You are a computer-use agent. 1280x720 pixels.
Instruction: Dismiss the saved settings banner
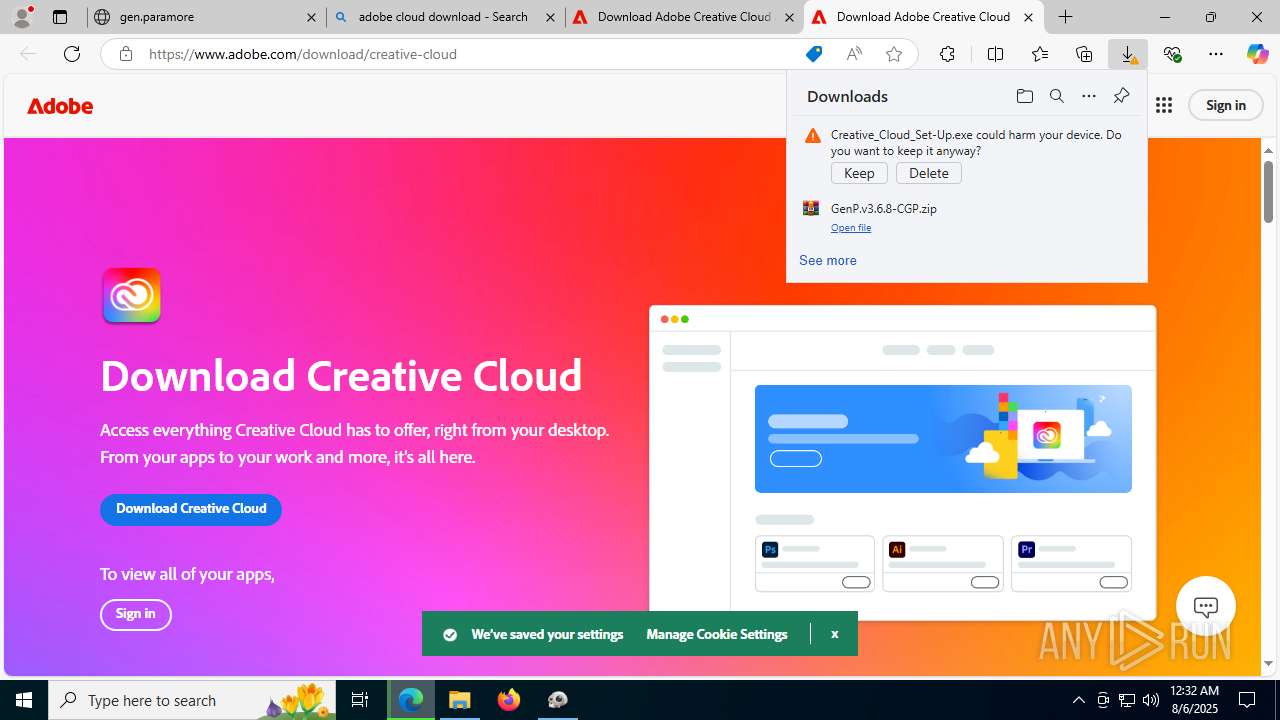point(834,634)
